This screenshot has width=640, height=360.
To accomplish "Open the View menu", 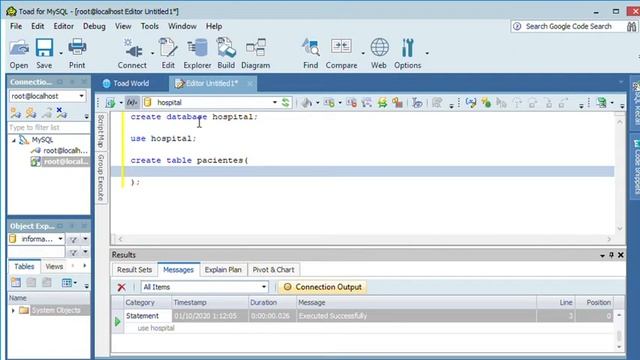I will tap(123, 26).
